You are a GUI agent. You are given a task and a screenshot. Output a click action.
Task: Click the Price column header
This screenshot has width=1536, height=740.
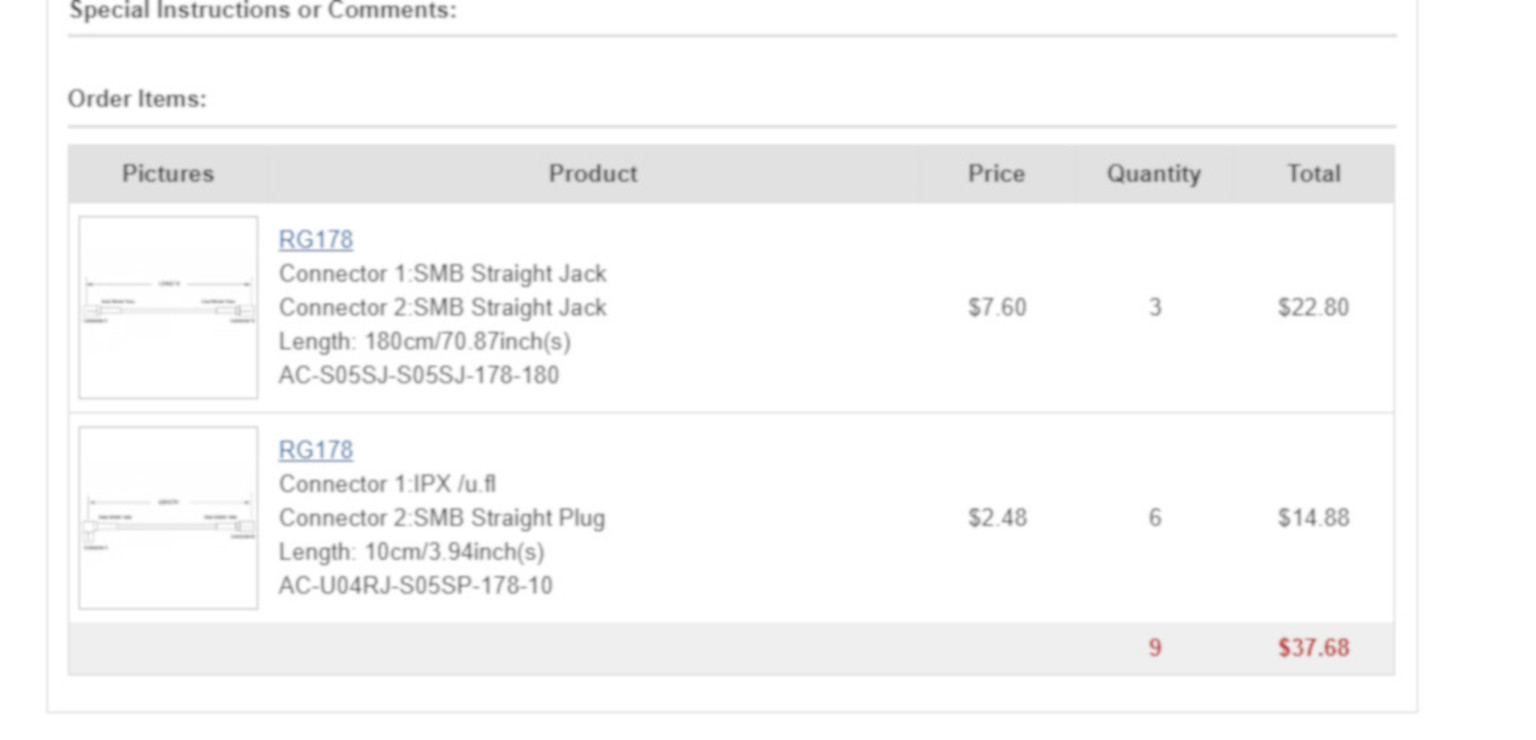996,174
